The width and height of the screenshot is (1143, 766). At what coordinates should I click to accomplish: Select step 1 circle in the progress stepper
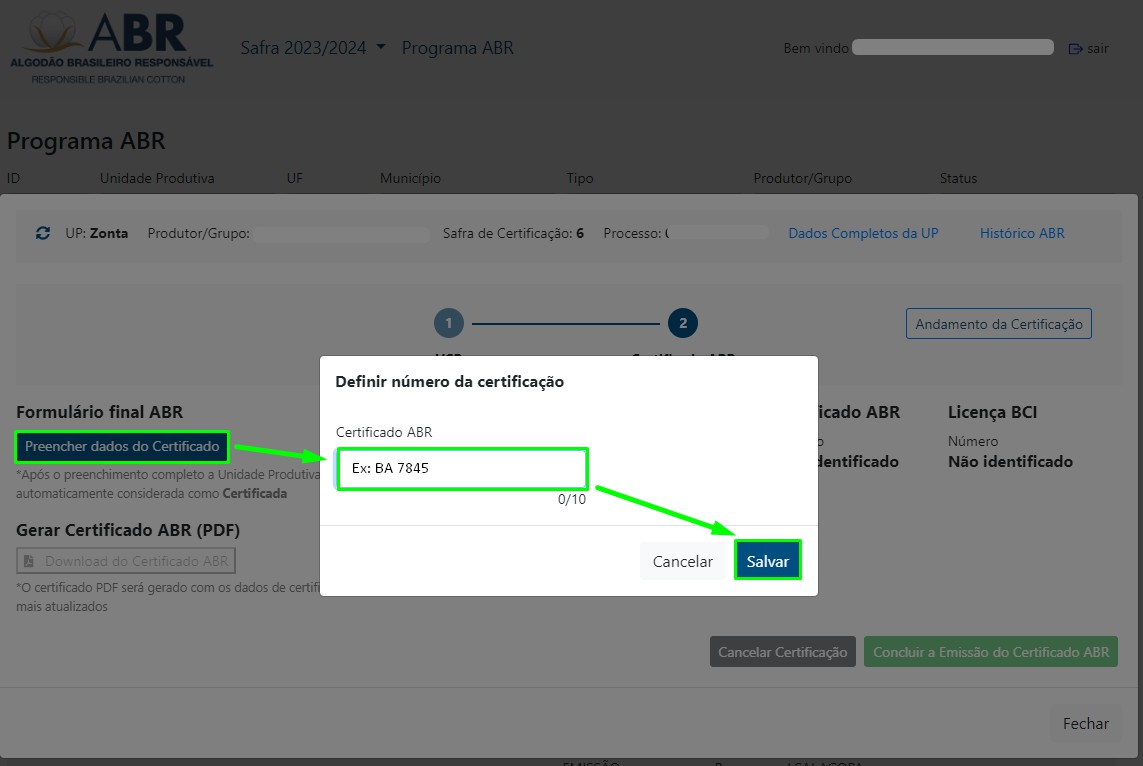(449, 323)
